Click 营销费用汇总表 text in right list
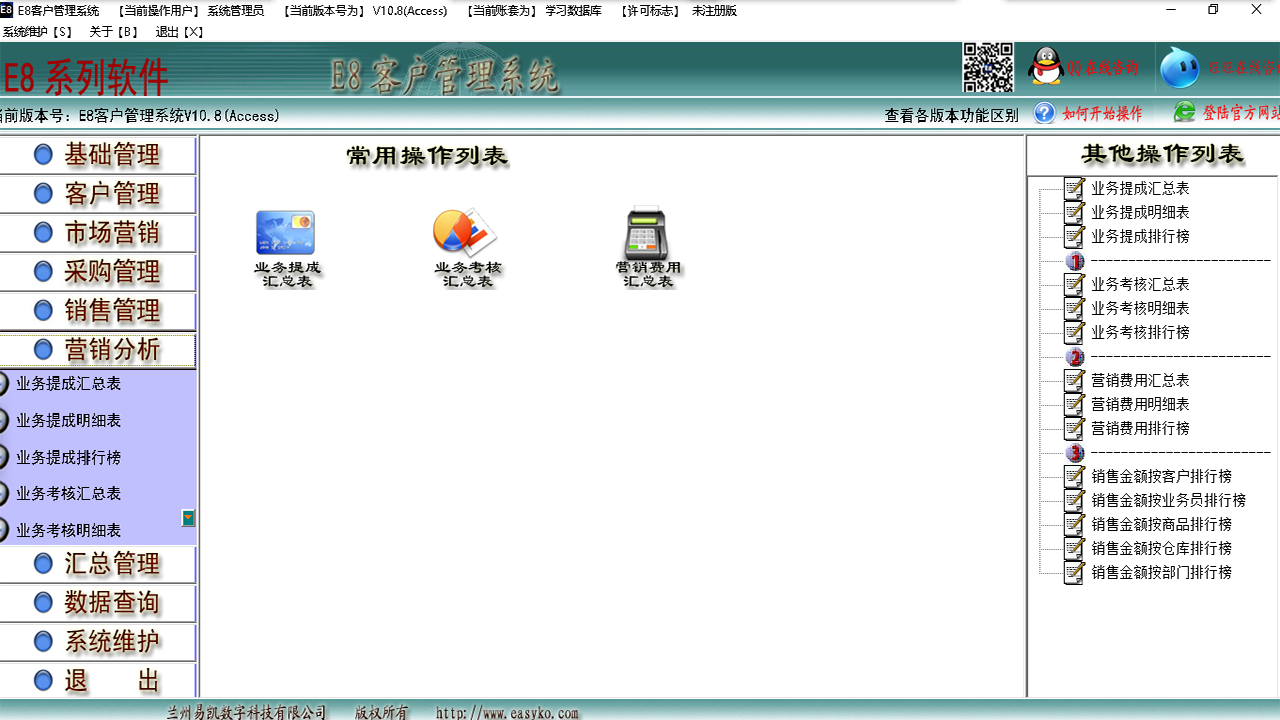 click(1140, 380)
